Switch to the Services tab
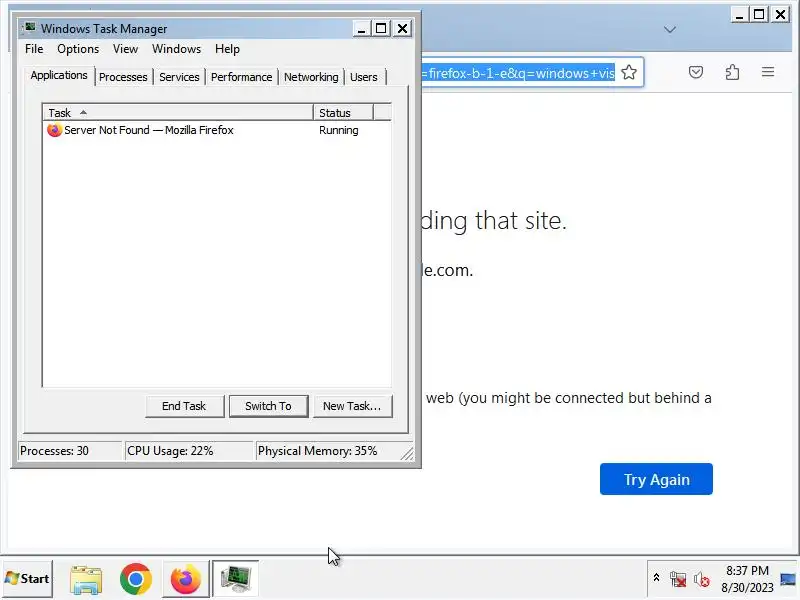The height and width of the screenshot is (600, 800). pos(179,77)
